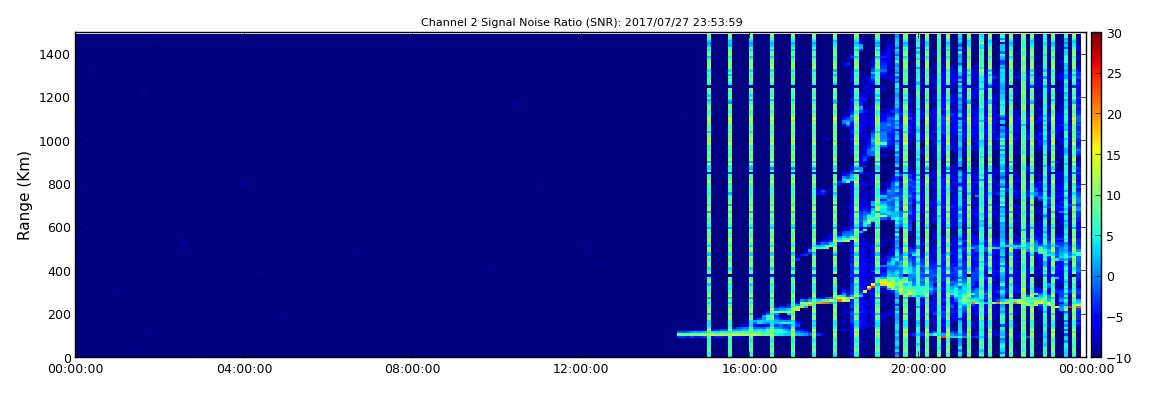This screenshot has height=407, width=1150.
Task: Click the 800 range tick label
Action: click(x=59, y=184)
